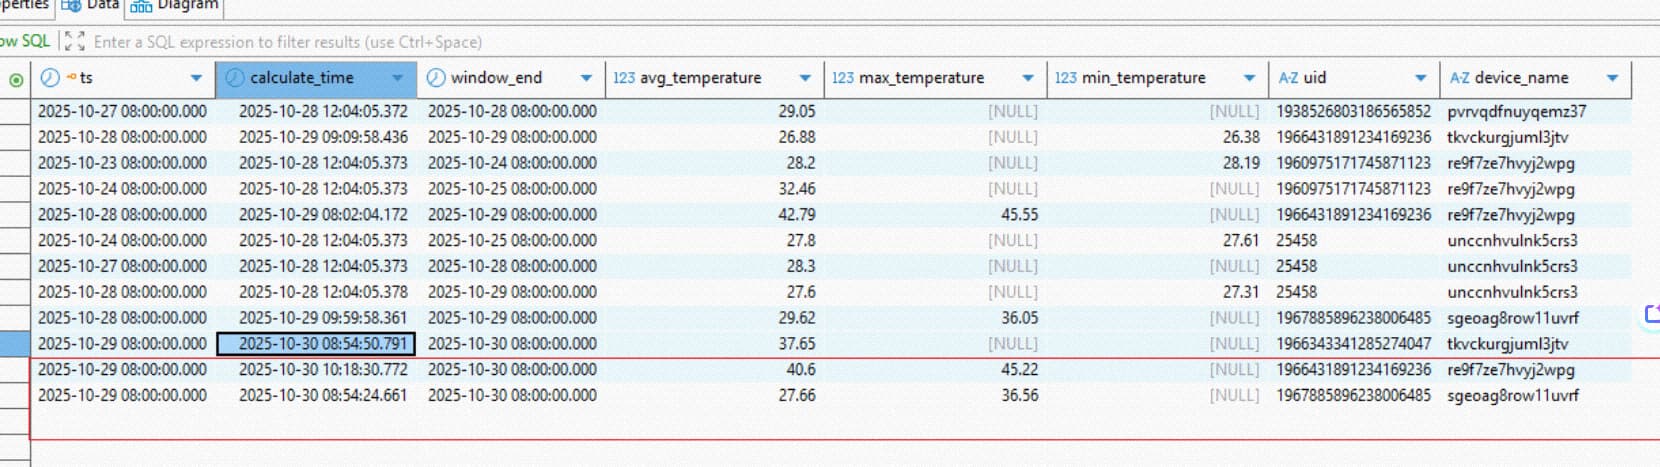Viewport: 1660px width, 467px height.
Task: Switch to the Data tab
Action: point(90,6)
